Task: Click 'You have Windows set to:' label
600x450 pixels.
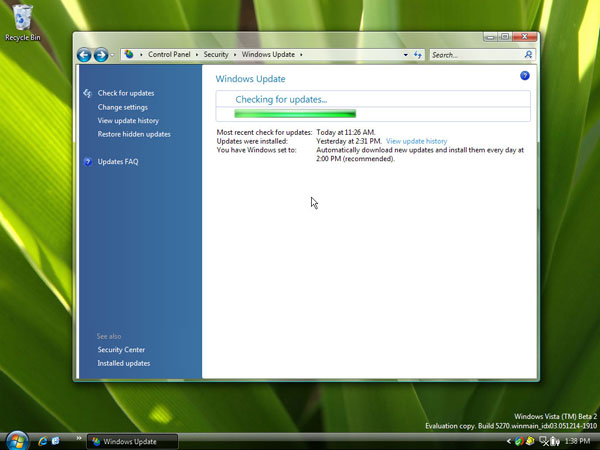Action: [256, 150]
